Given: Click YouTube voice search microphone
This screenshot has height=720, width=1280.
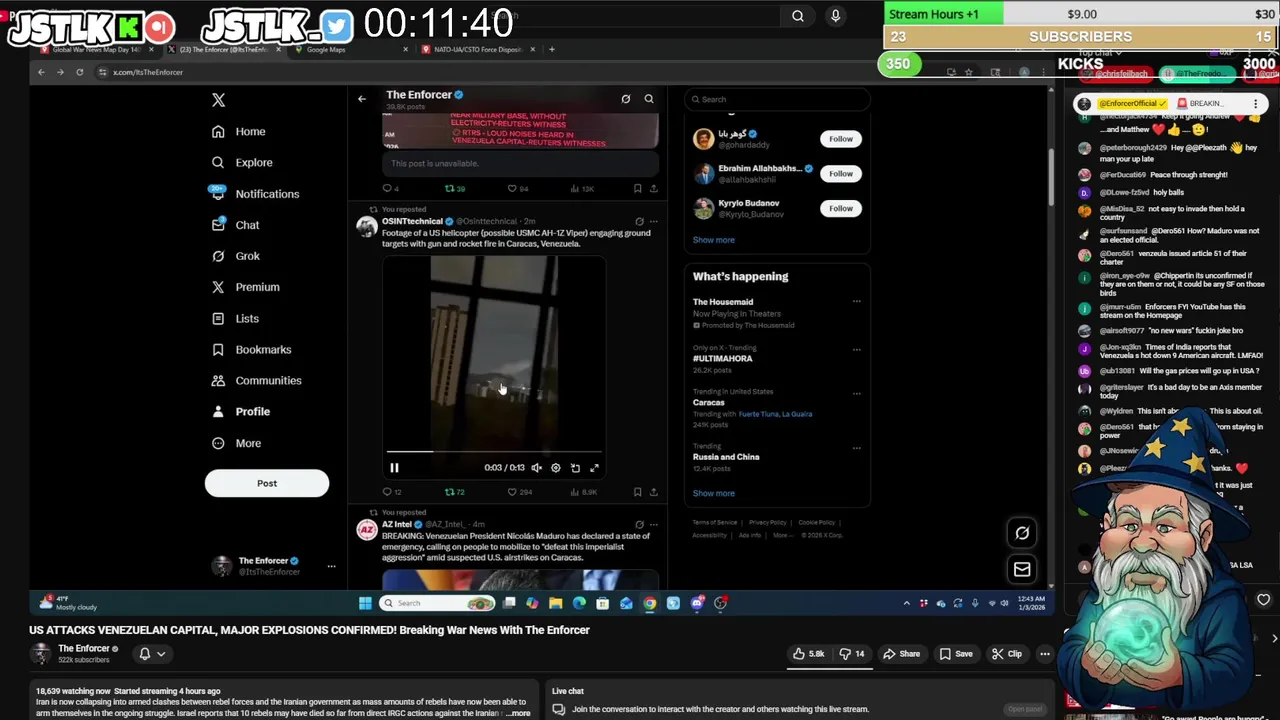Looking at the screenshot, I should point(836,15).
